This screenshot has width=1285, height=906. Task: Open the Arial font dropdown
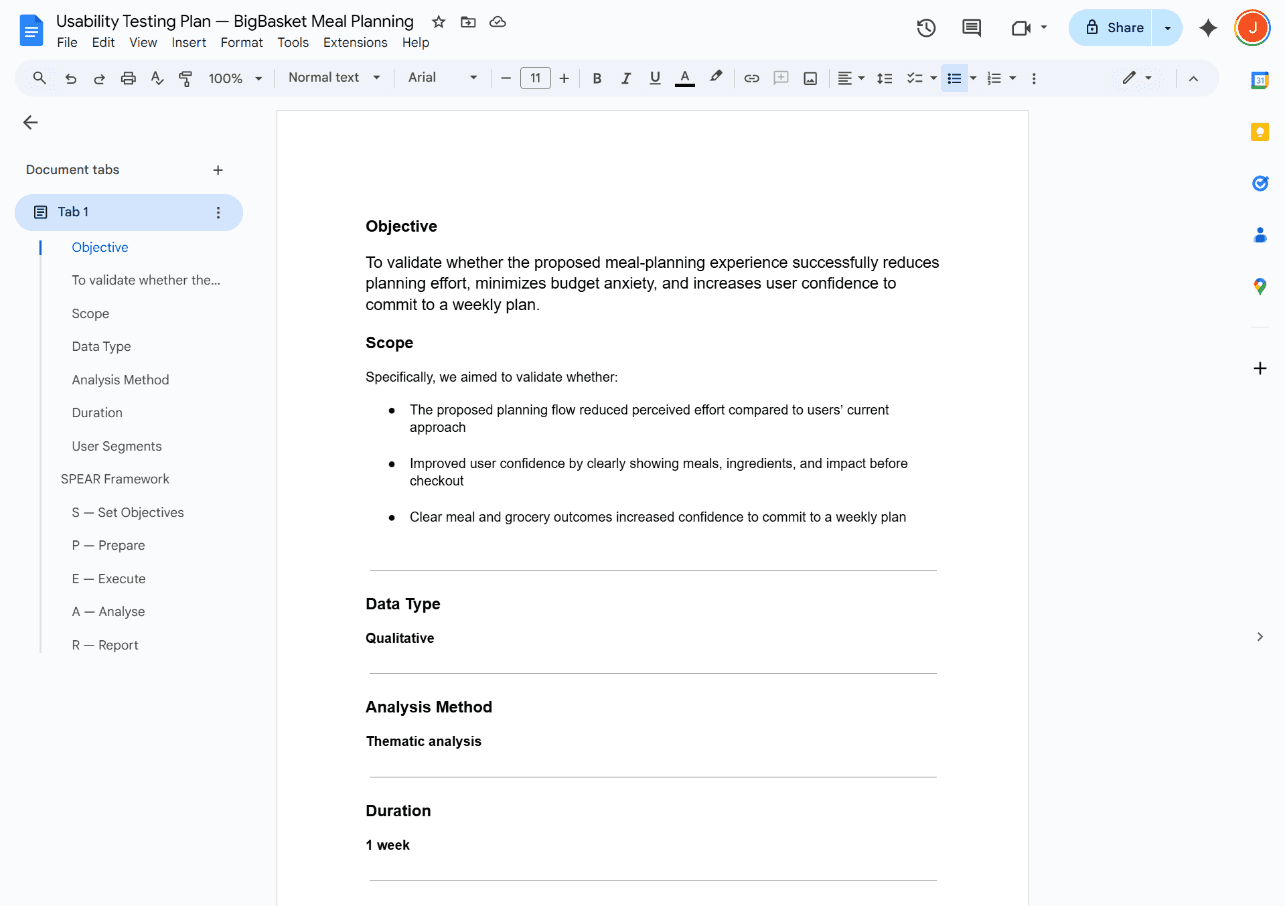(443, 78)
